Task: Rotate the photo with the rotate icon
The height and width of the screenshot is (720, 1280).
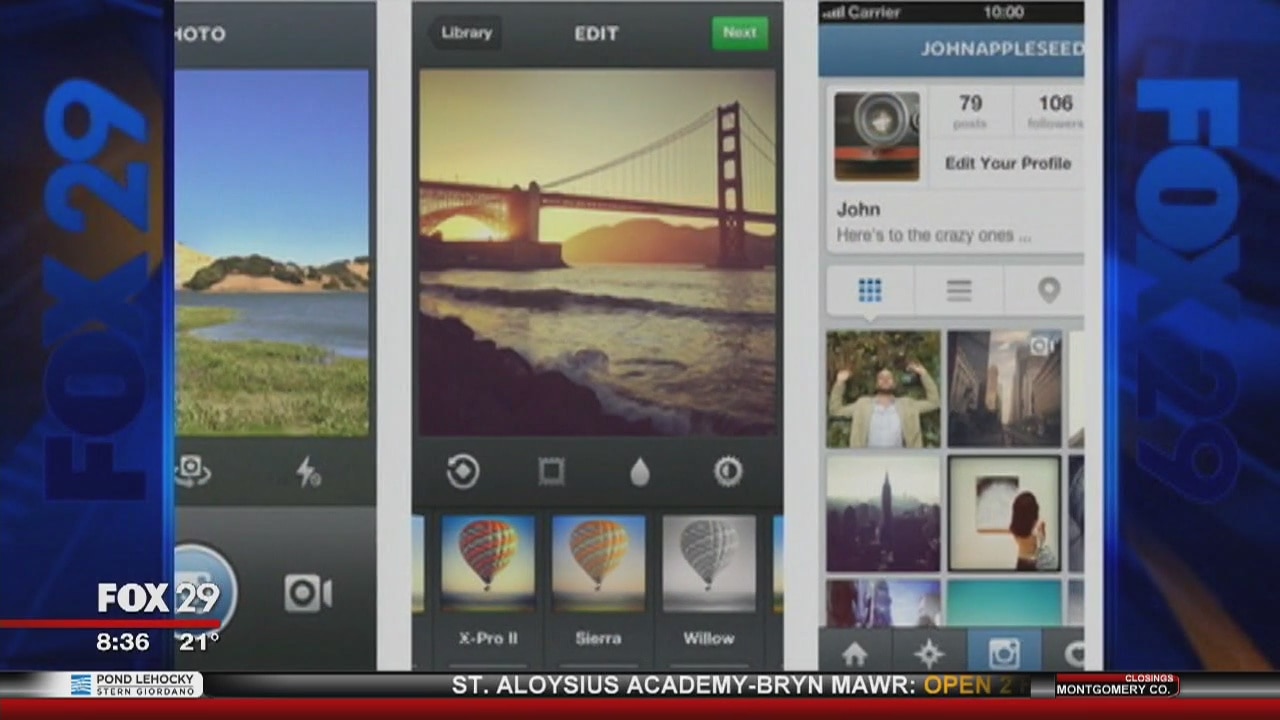Action: pos(463,471)
